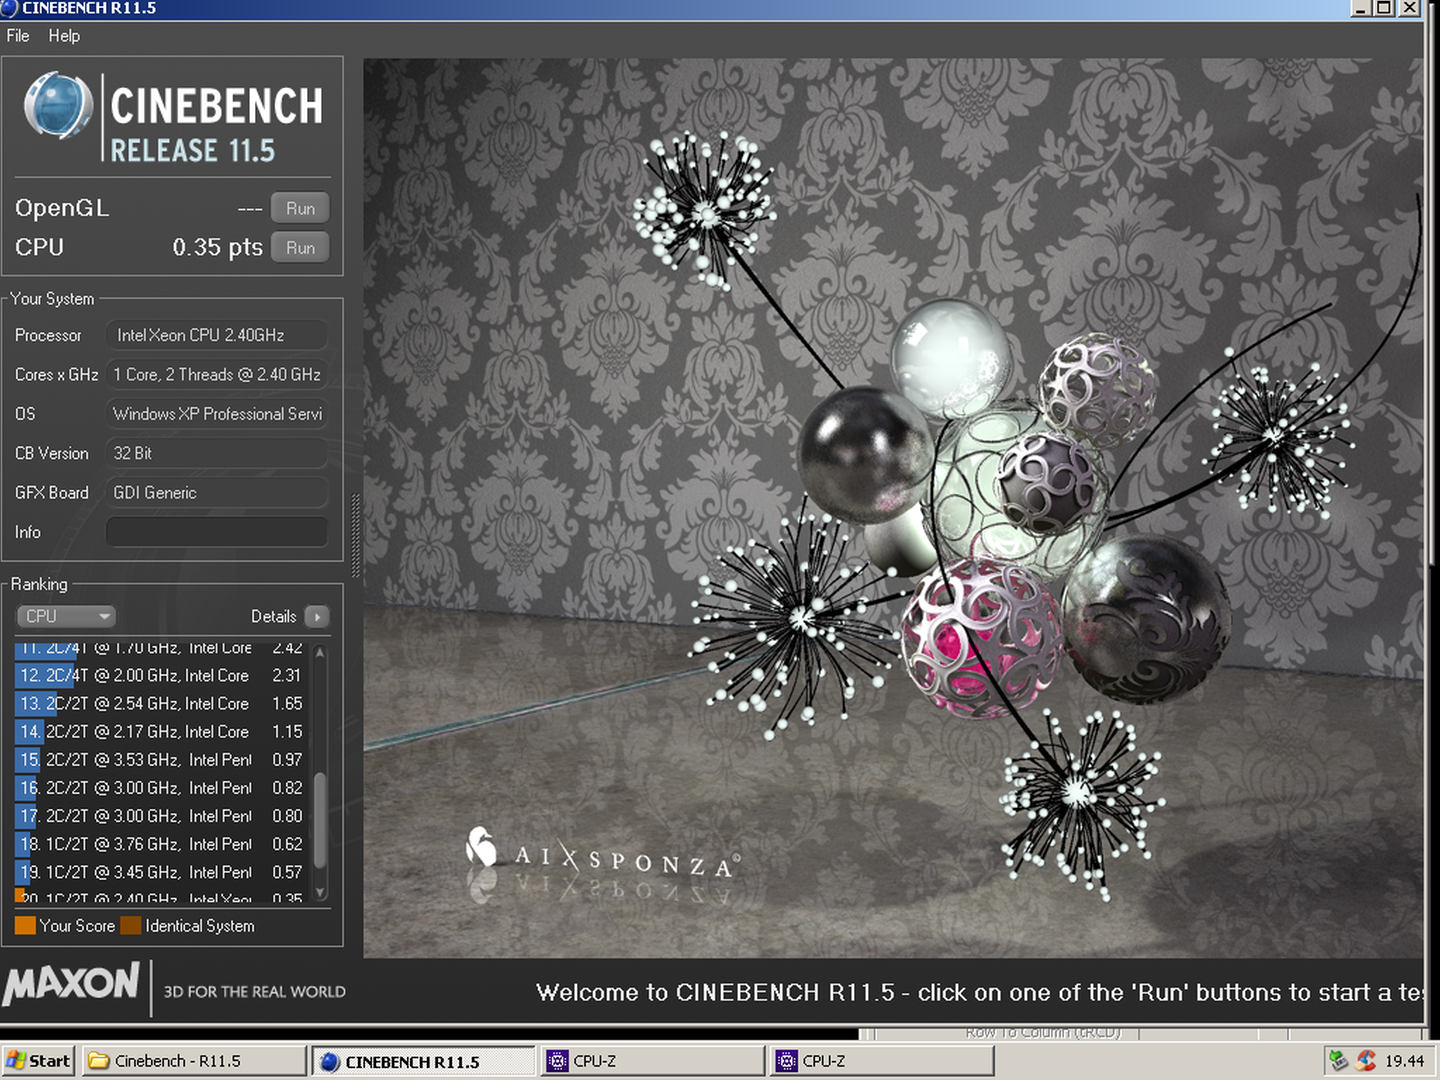This screenshot has height=1080, width=1440.
Task: Click the rendered scene preview image
Action: tap(892, 508)
